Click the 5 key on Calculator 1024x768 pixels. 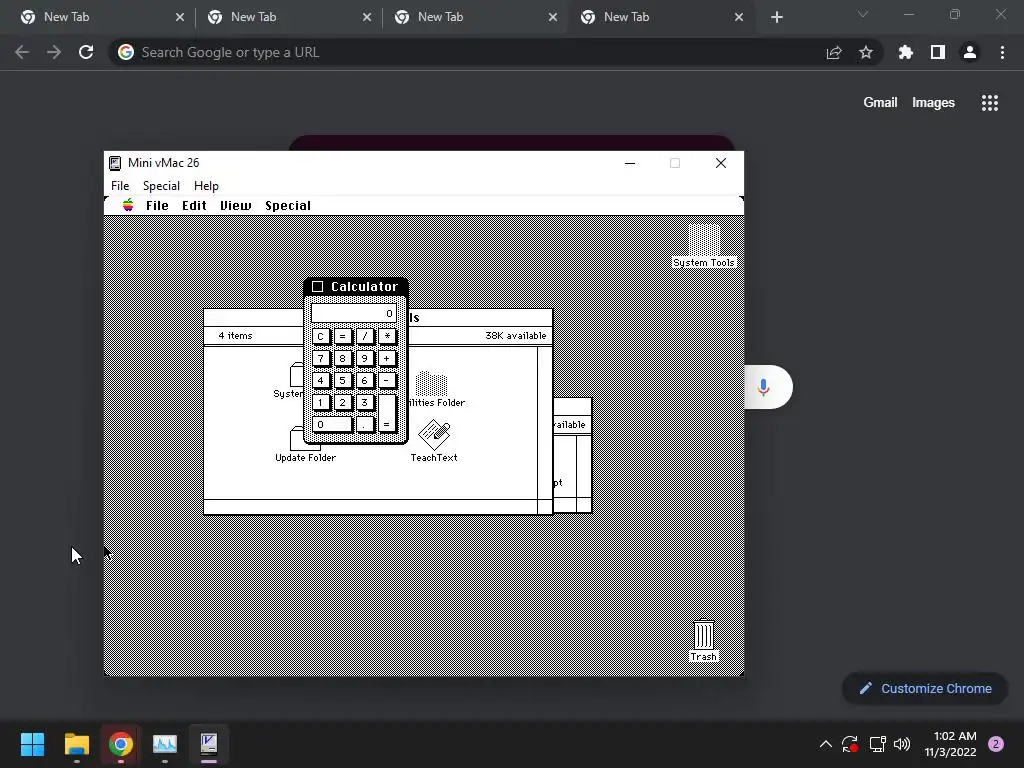(x=342, y=381)
